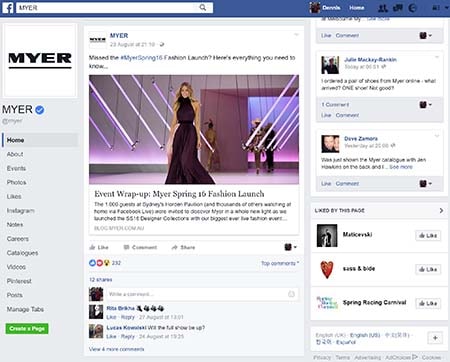The image size is (450, 362).
Task: Click in the Write a comment field
Action: (x=202, y=294)
